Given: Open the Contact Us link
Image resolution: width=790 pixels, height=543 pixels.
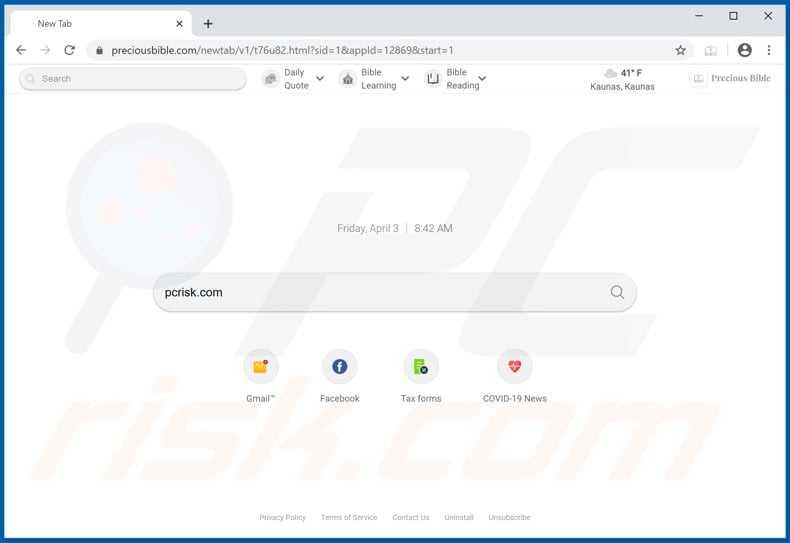Looking at the screenshot, I should click(411, 517).
